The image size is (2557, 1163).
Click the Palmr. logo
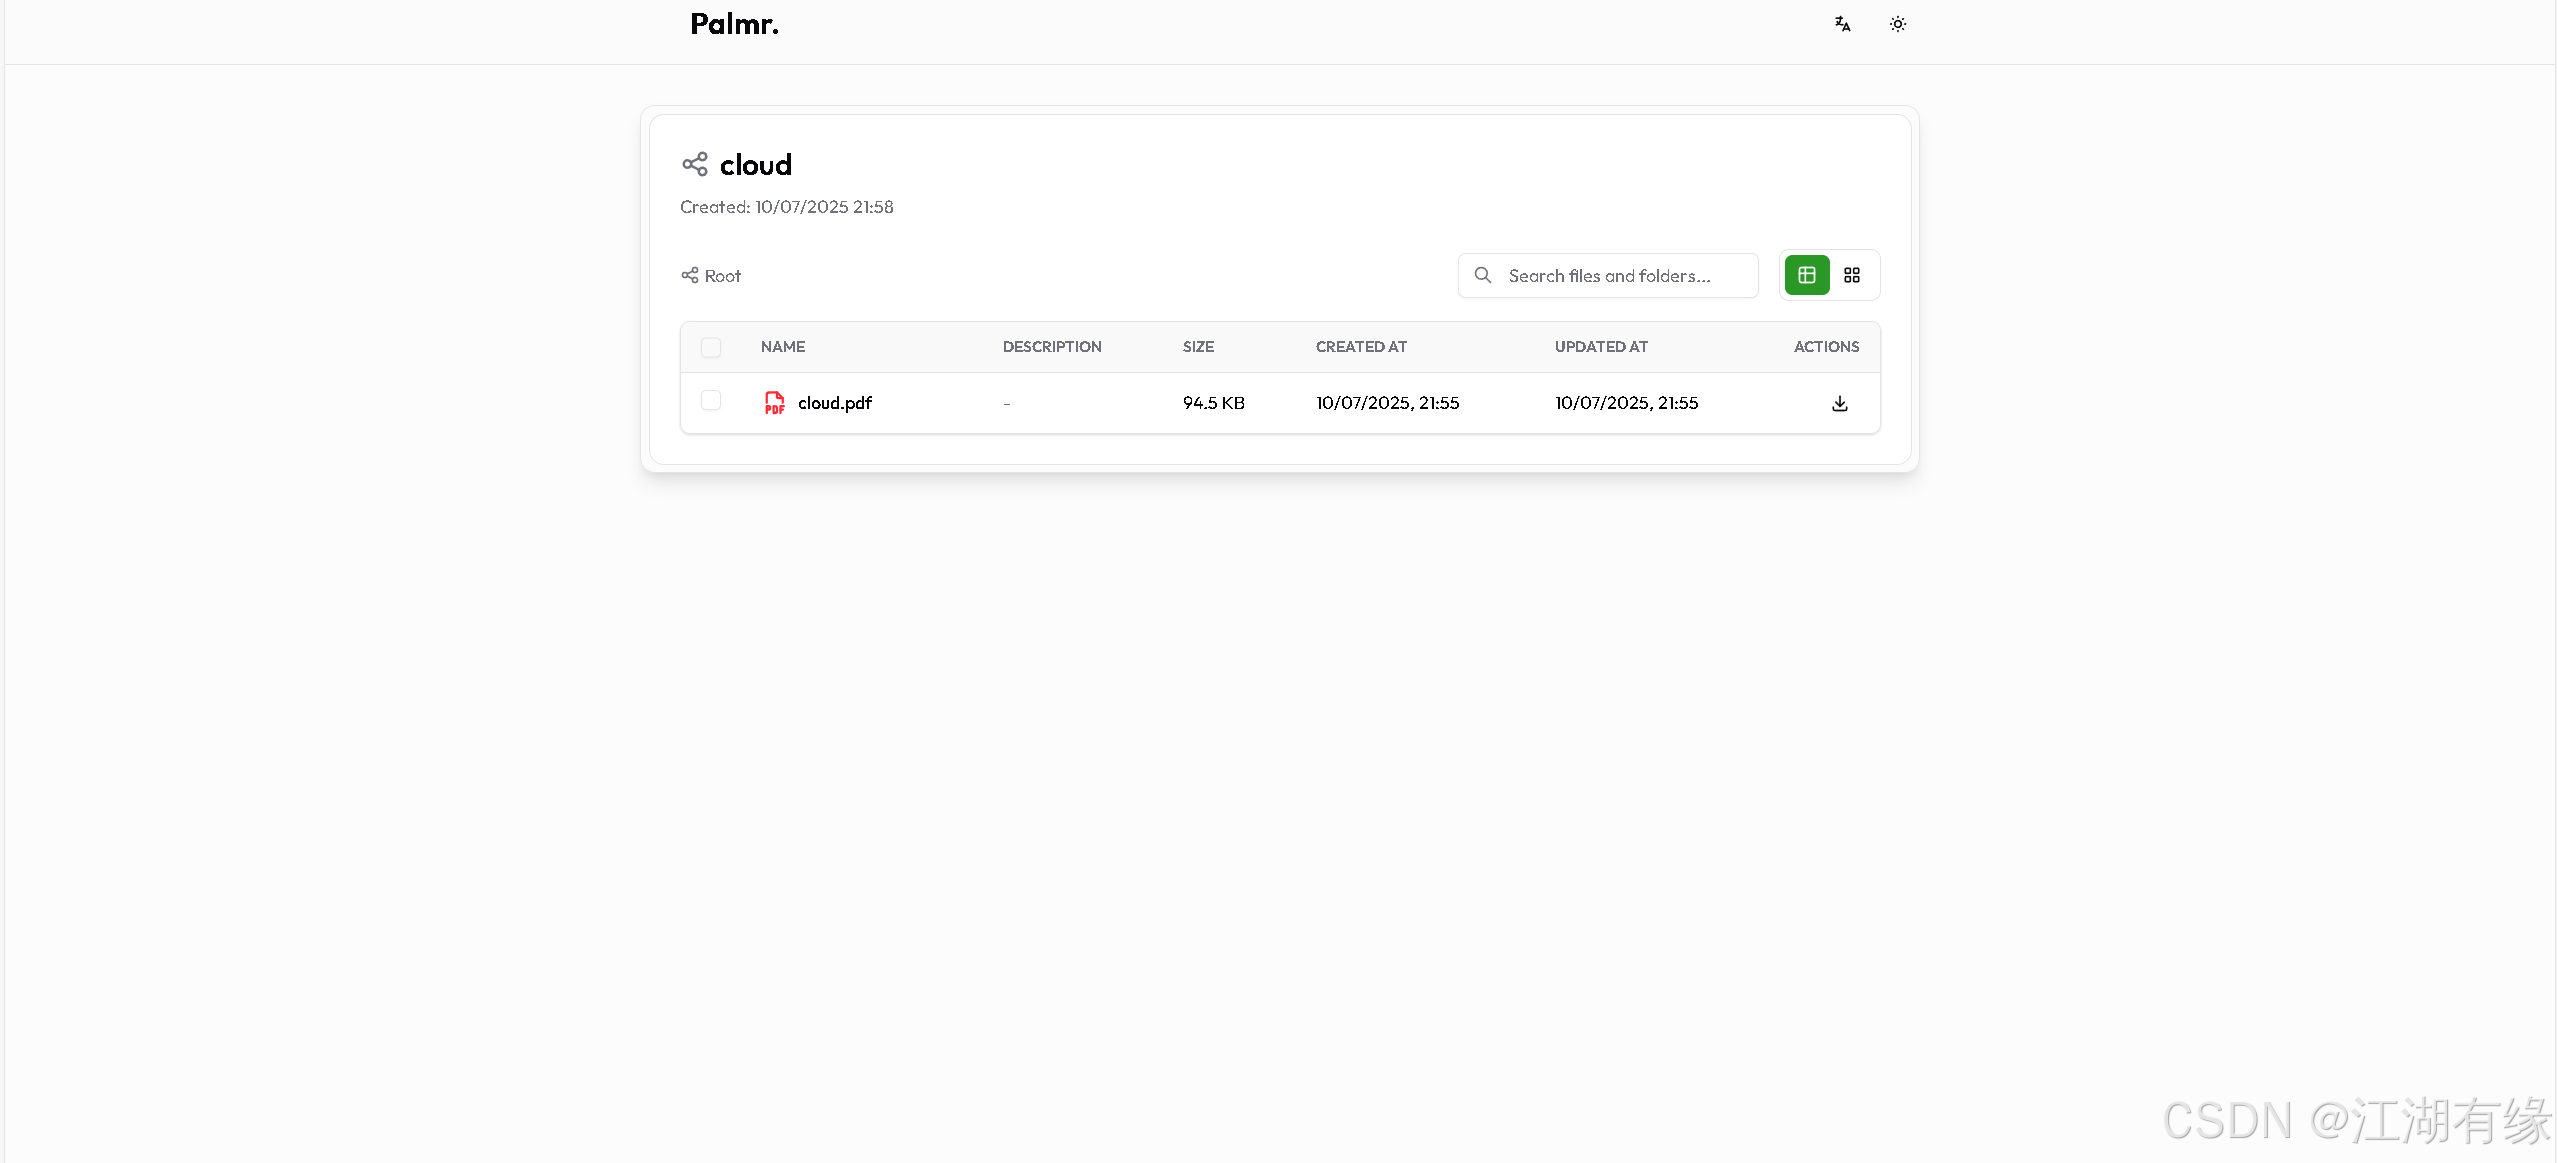[734, 24]
